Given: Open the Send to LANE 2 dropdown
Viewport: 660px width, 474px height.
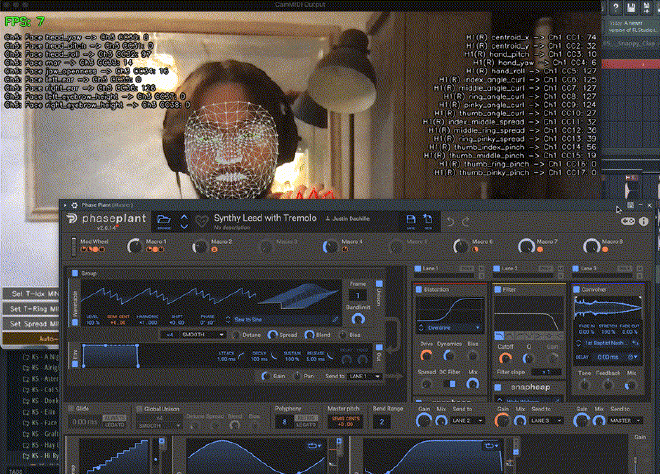Looking at the screenshot, I should [467, 421].
